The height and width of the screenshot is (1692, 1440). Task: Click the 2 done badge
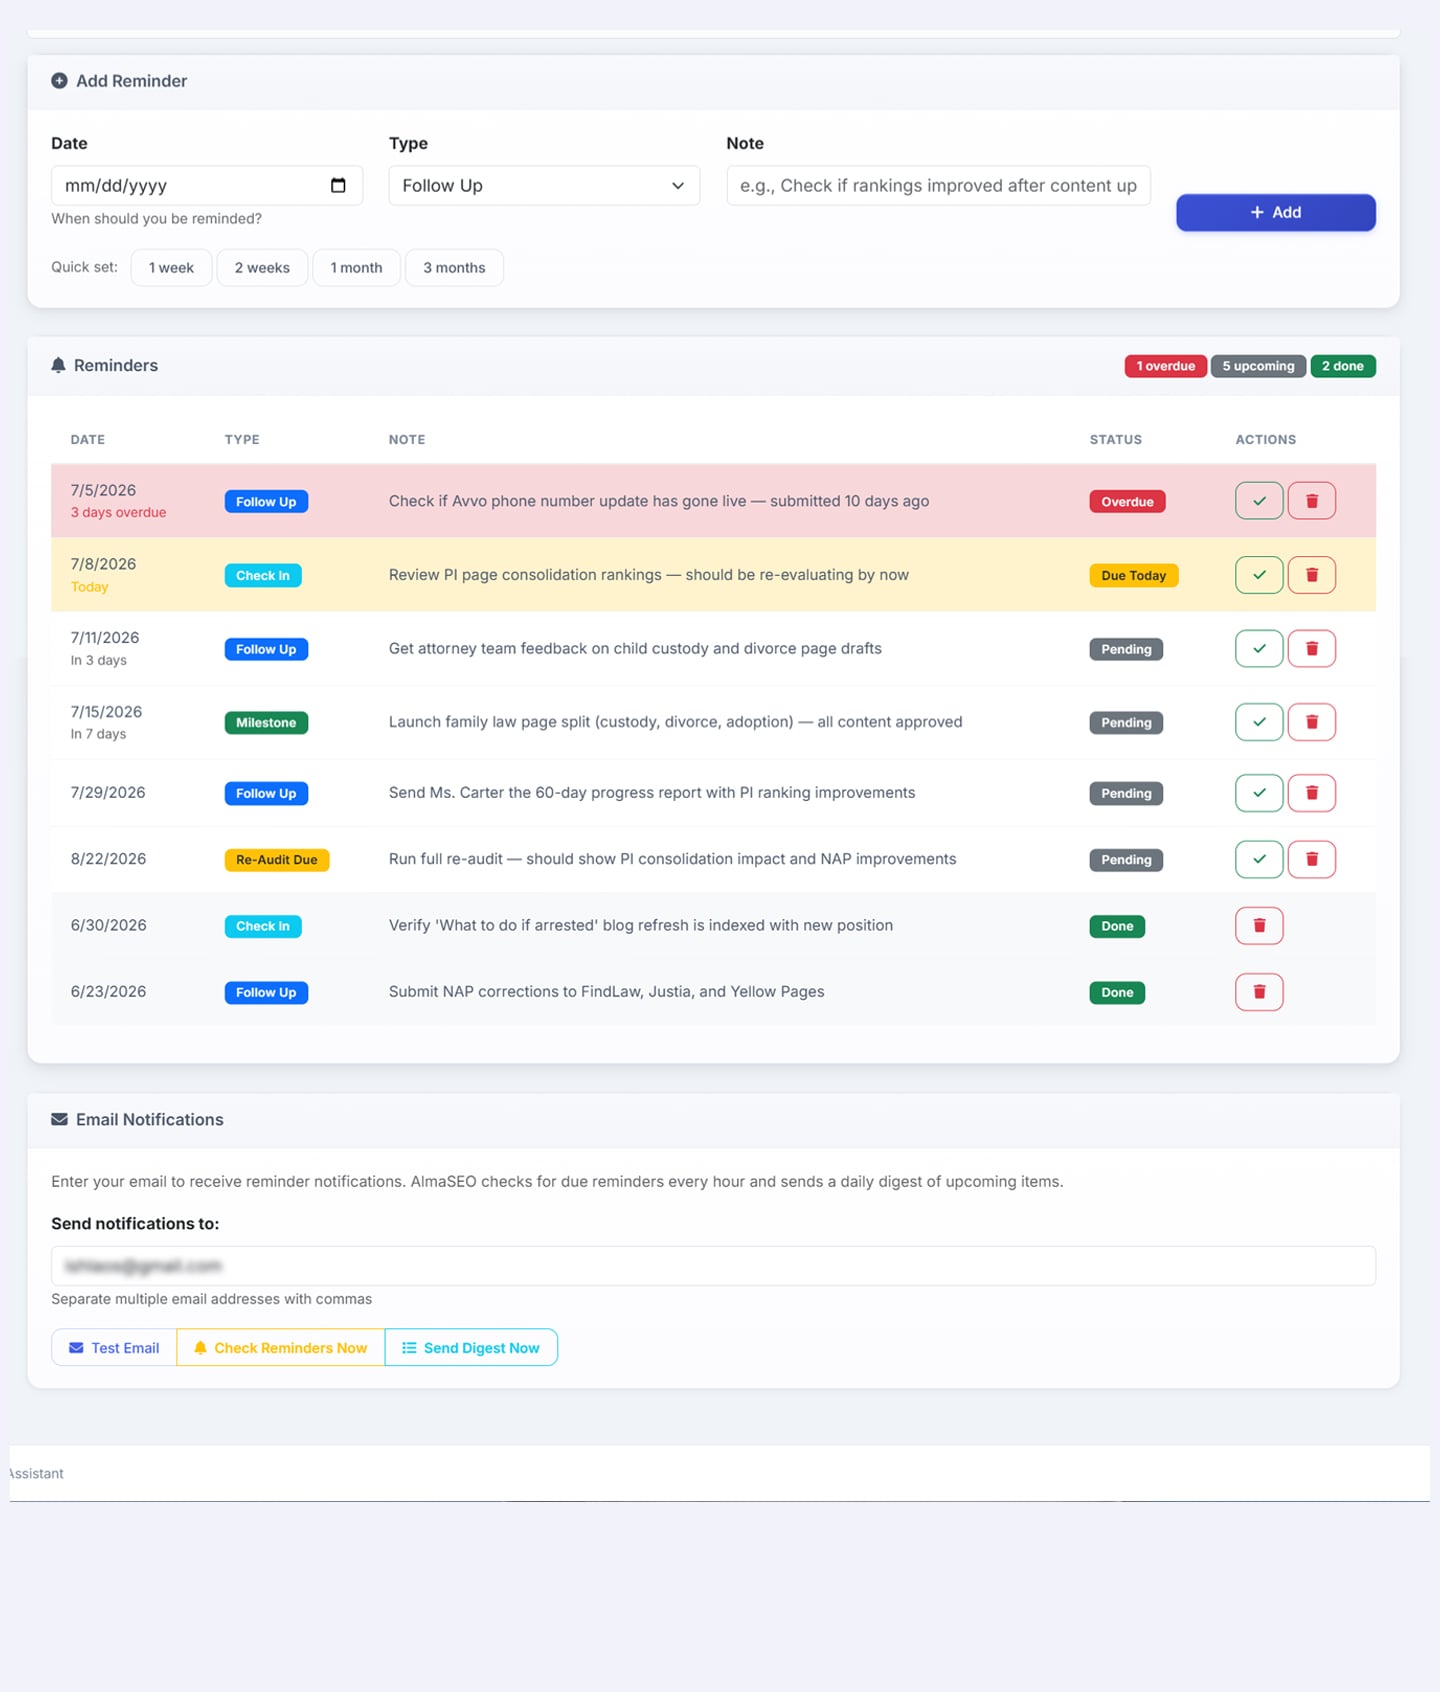[x=1343, y=366]
